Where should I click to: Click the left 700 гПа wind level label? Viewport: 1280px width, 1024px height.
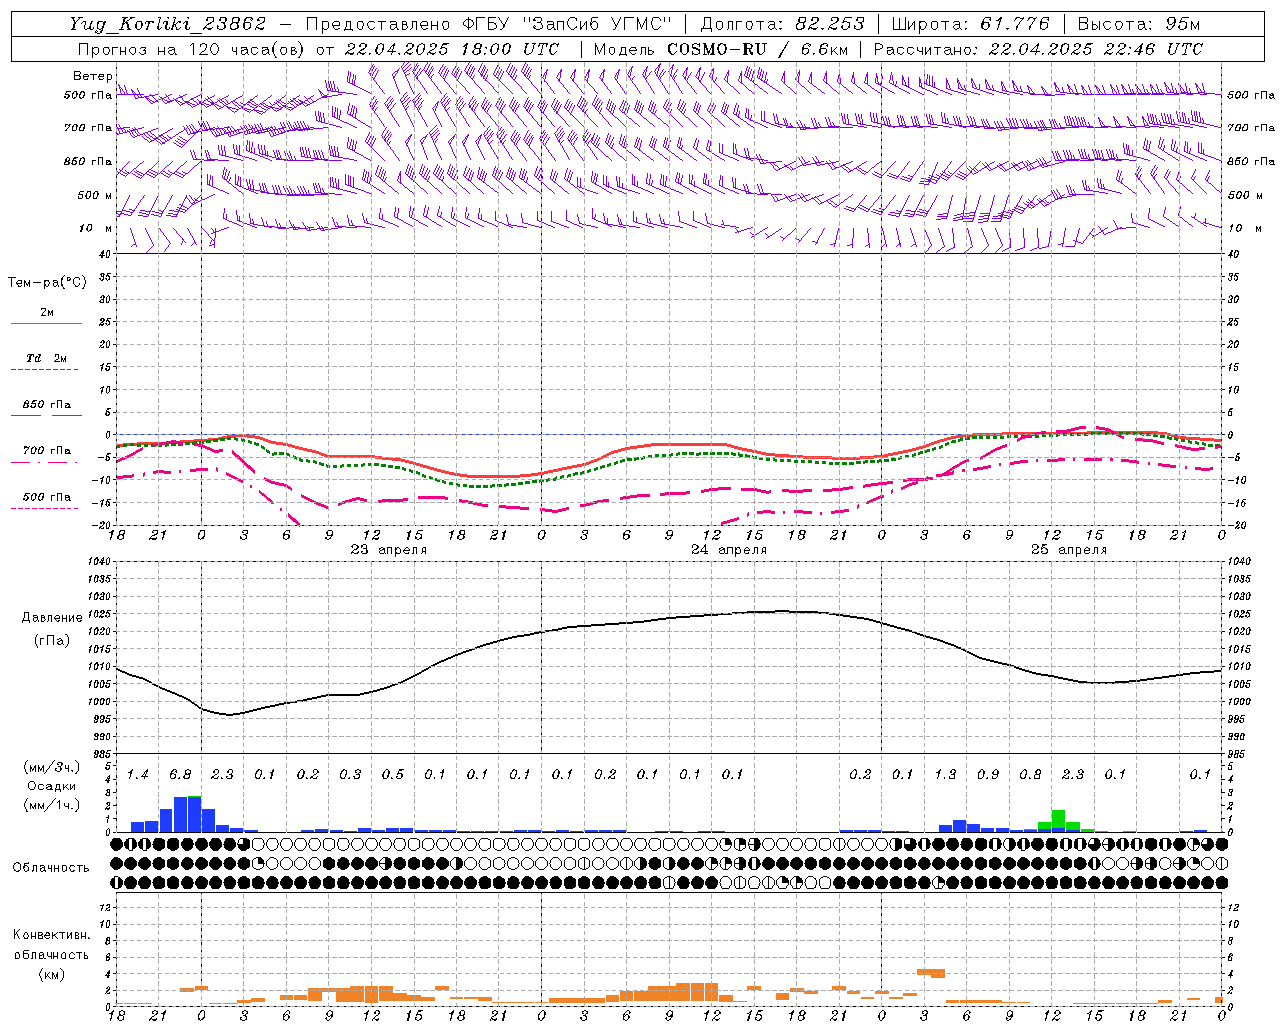click(x=88, y=128)
